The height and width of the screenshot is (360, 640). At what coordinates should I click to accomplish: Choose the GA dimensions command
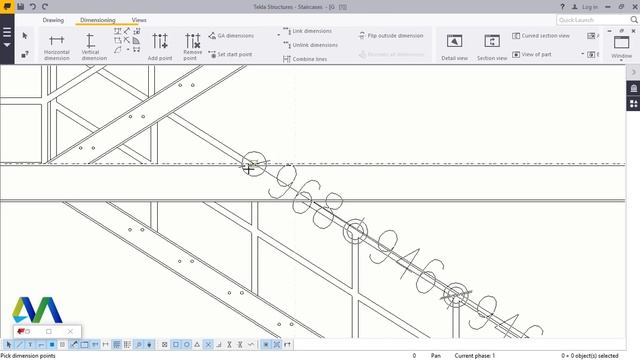pyautogui.click(x=231, y=36)
